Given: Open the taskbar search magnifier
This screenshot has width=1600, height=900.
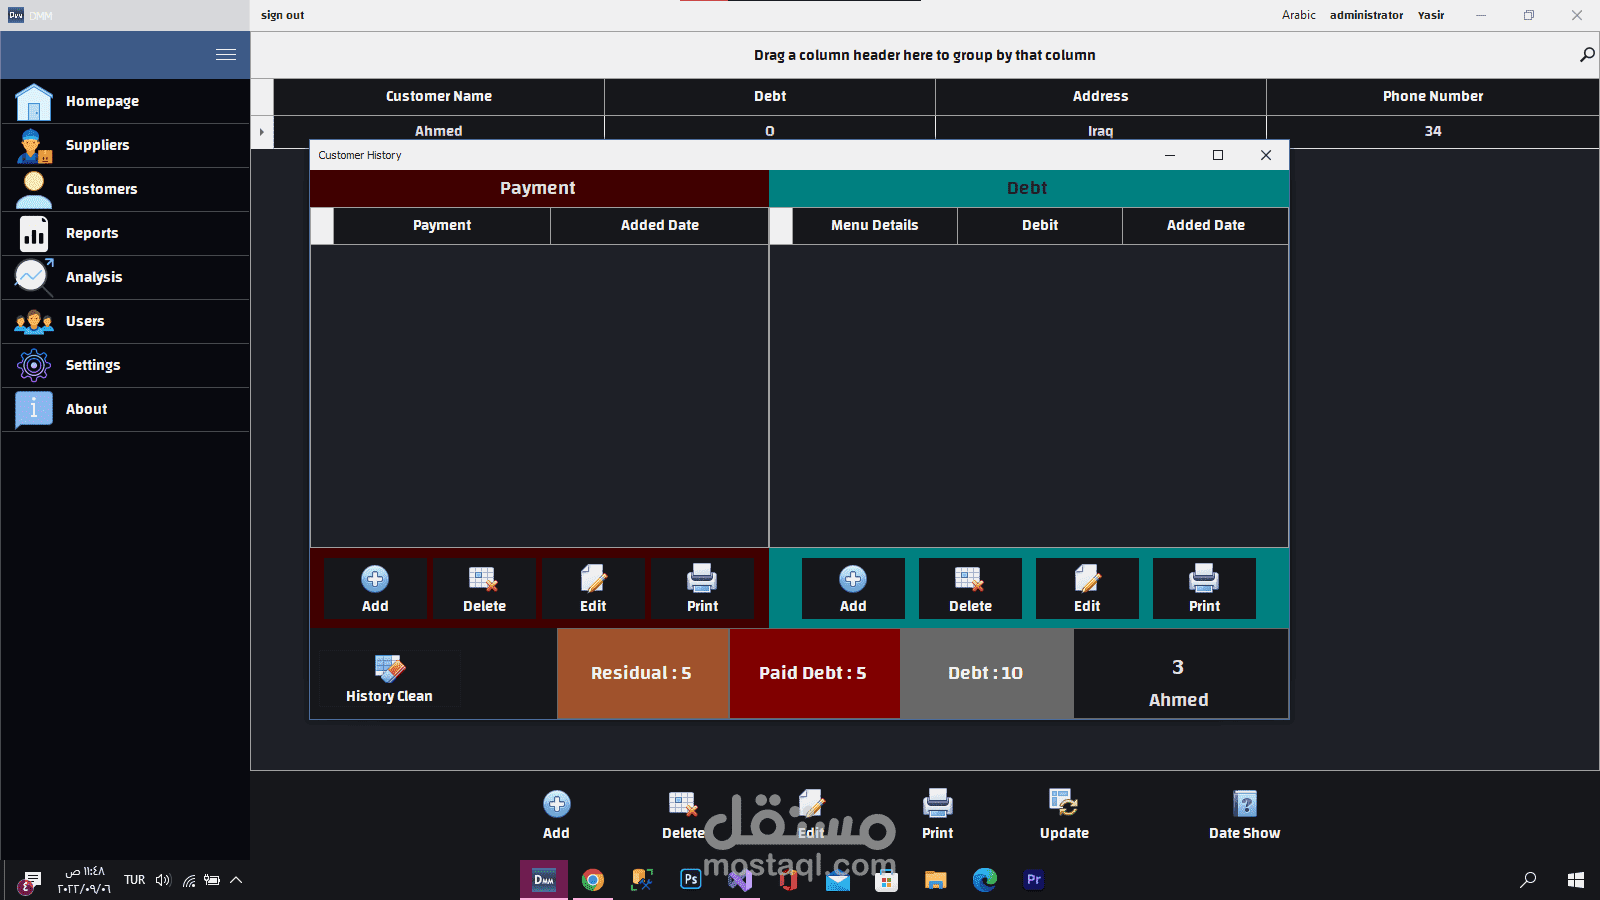Looking at the screenshot, I should click(1528, 880).
